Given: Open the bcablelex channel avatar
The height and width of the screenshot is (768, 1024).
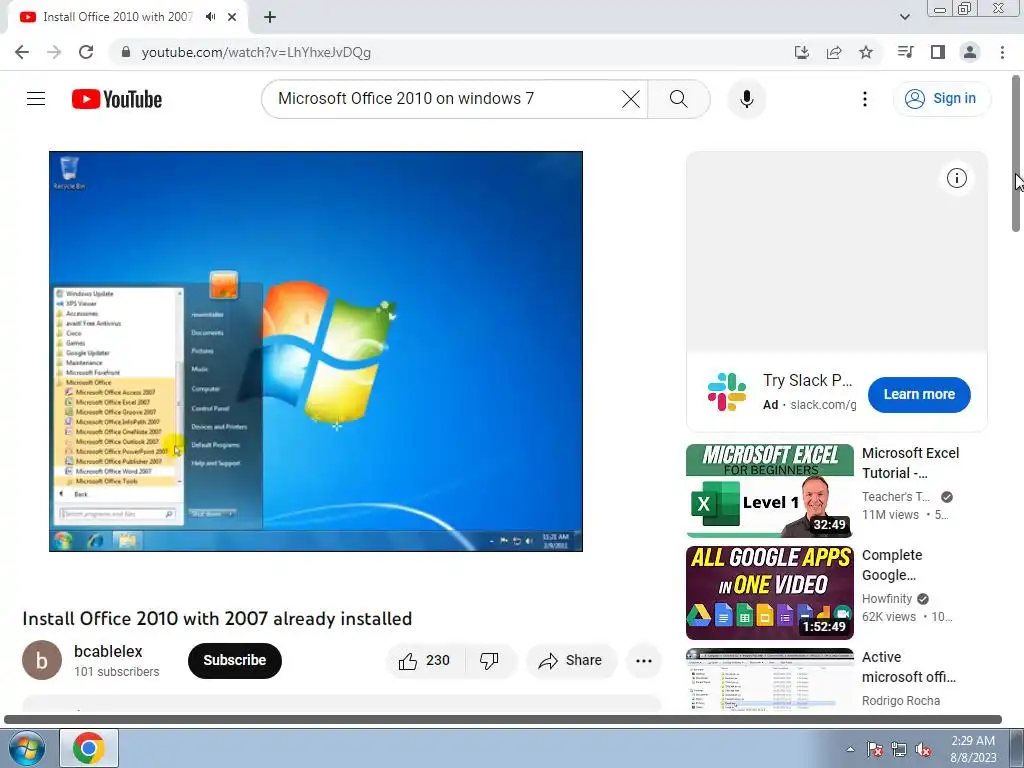Looking at the screenshot, I should [x=42, y=660].
